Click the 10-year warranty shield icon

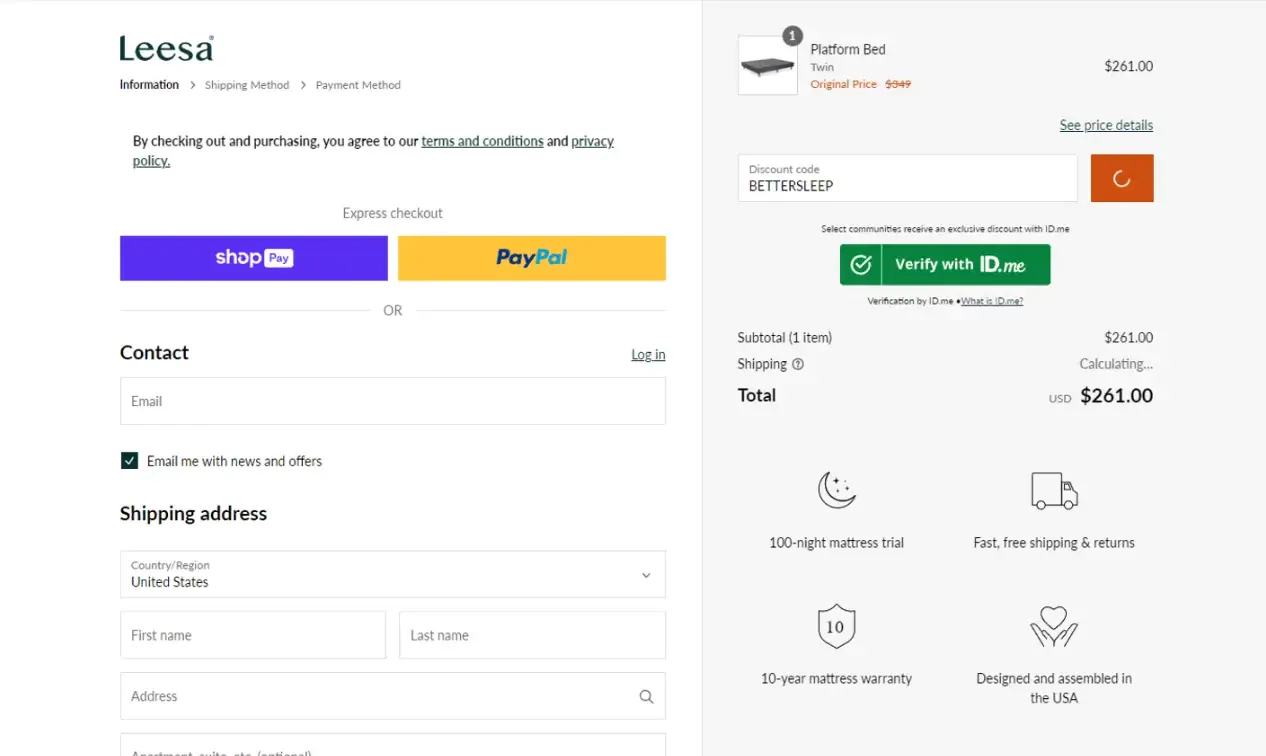click(x=836, y=626)
